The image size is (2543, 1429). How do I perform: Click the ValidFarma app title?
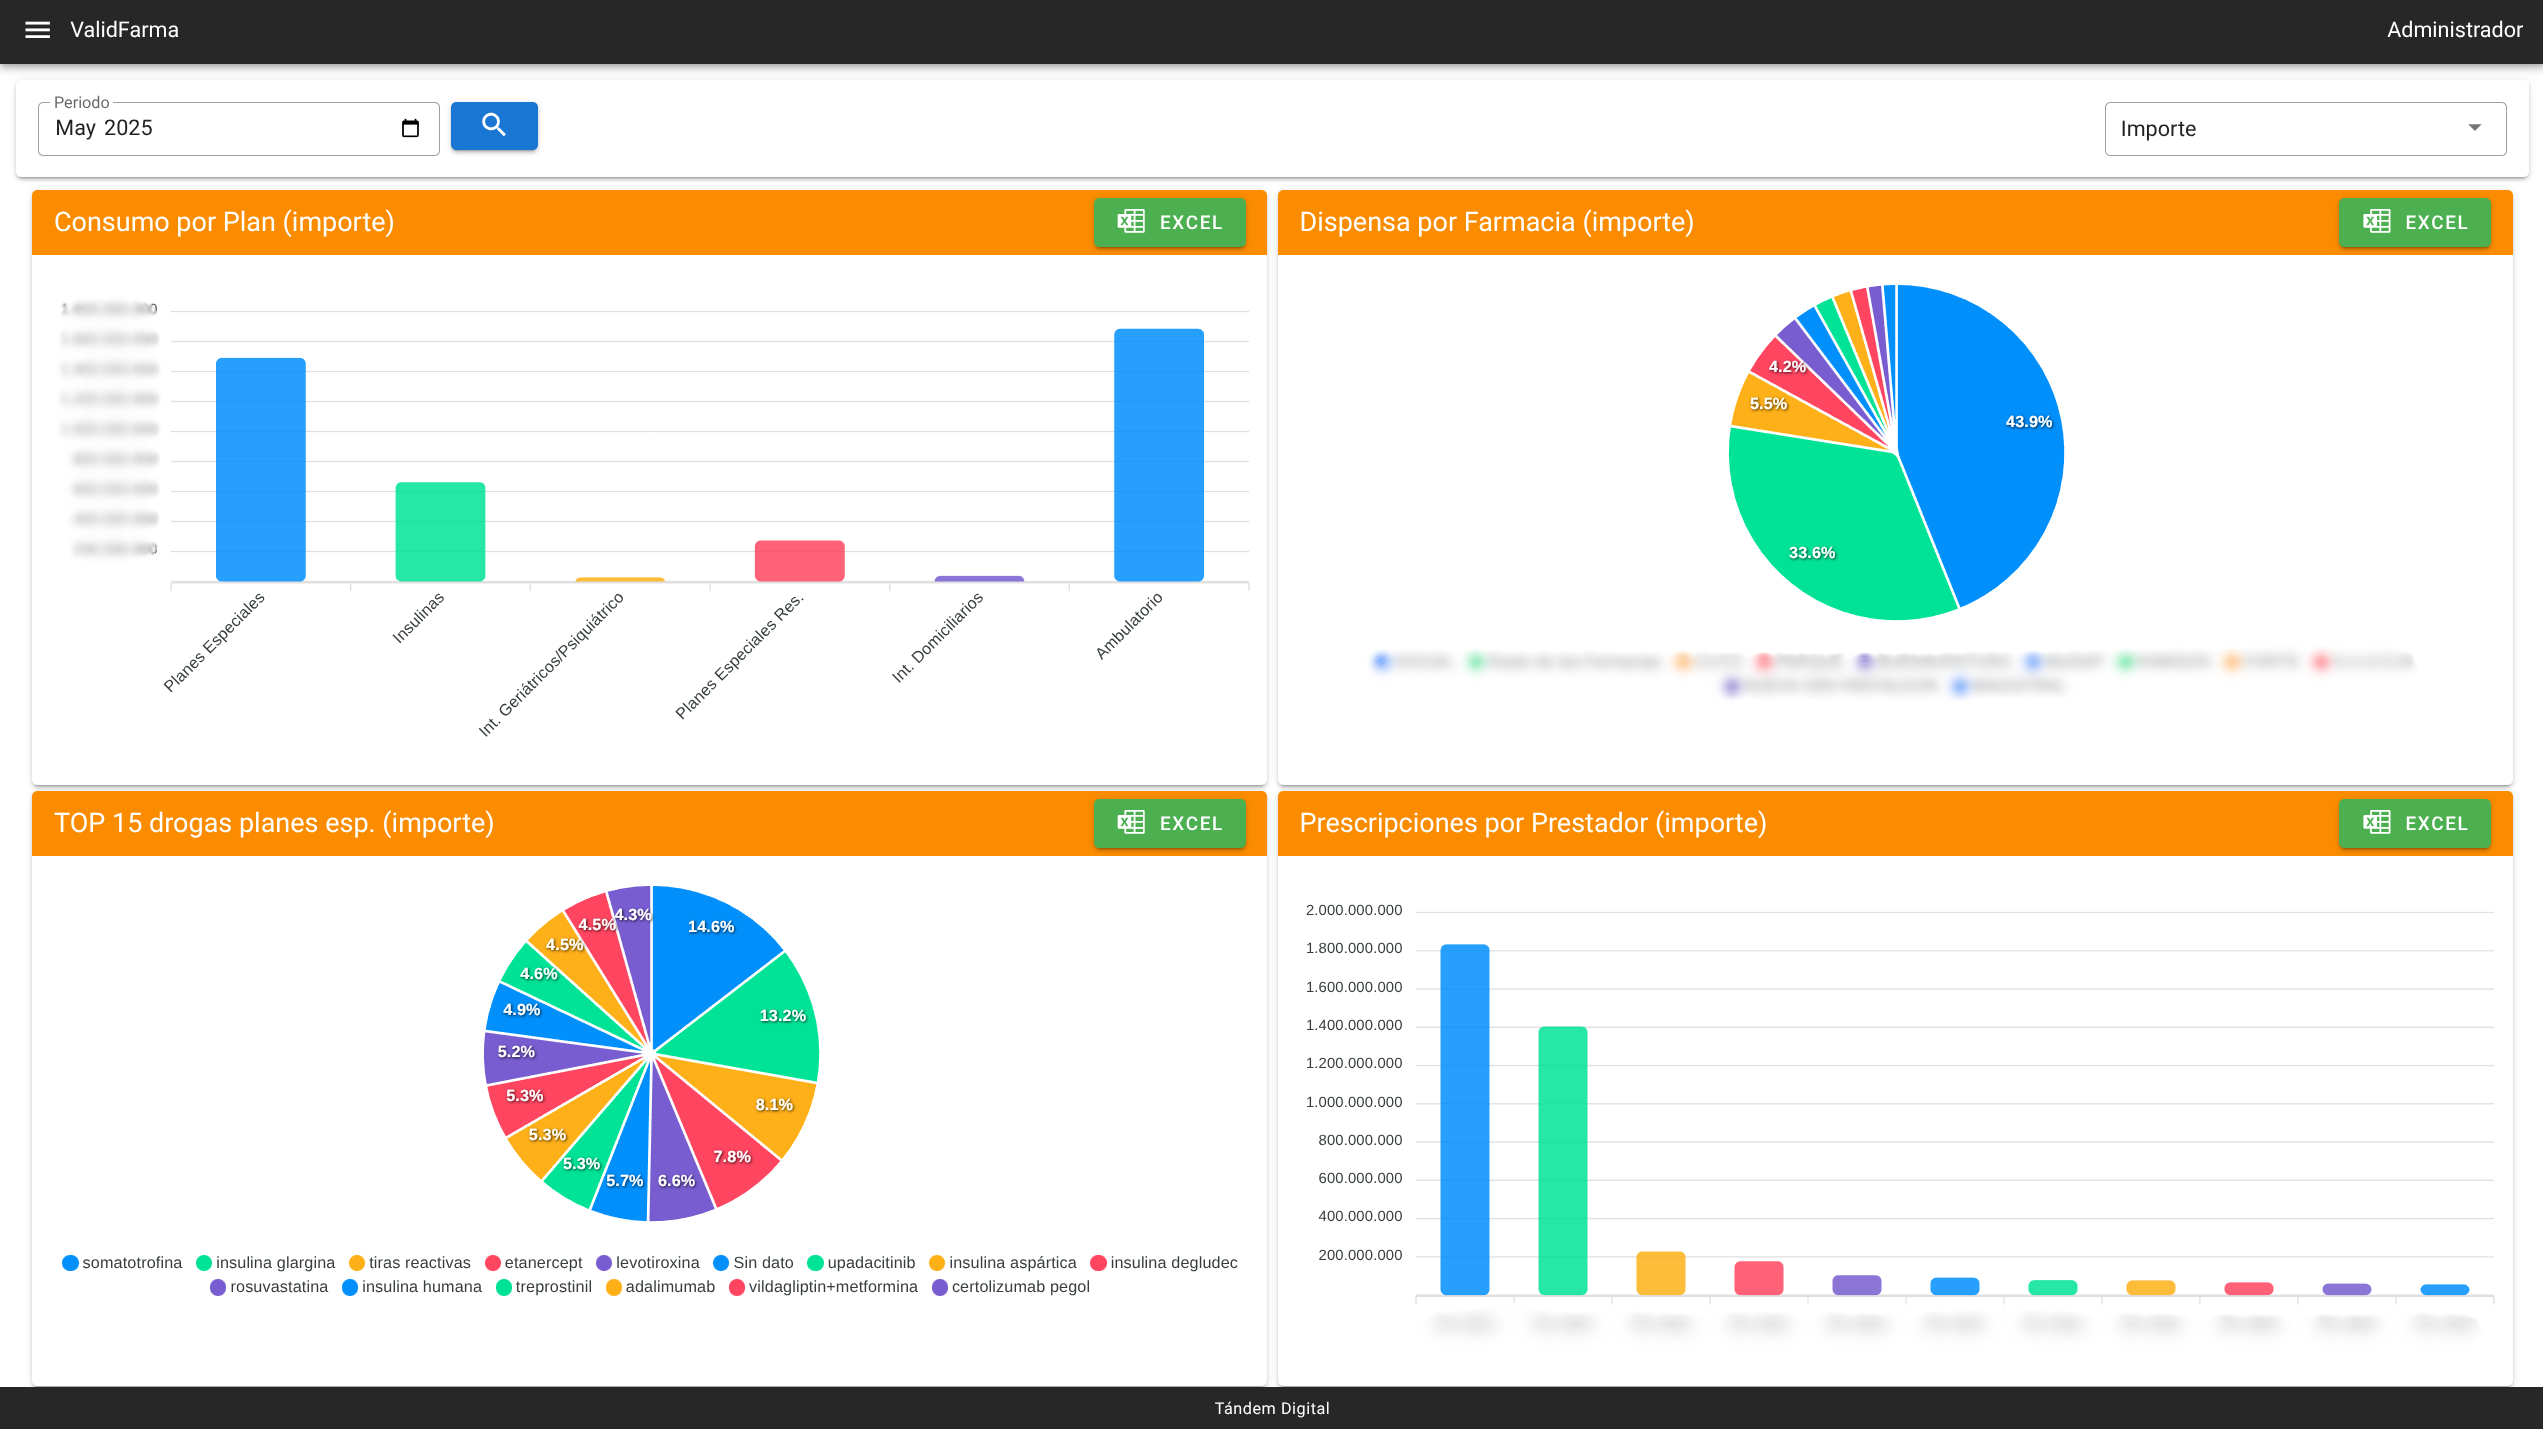(x=124, y=30)
